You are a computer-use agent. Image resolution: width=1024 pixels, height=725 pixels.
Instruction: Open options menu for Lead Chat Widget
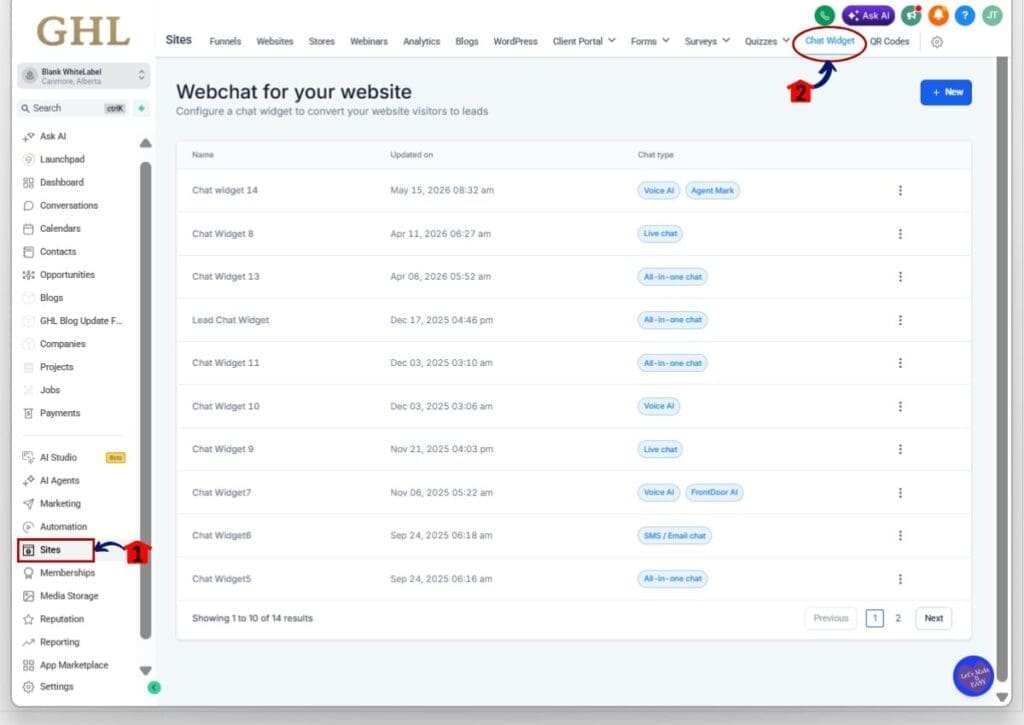pyautogui.click(x=900, y=320)
